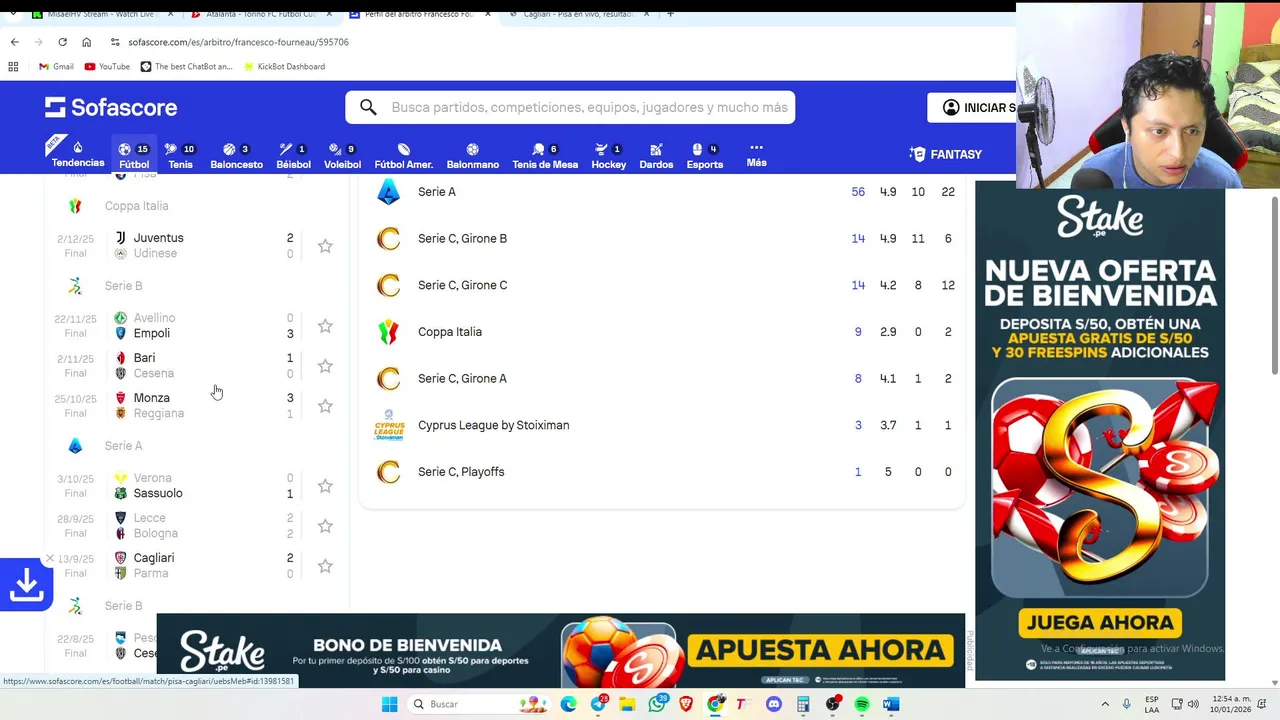Open Word from the taskbar
Screen dimensions: 1280x720
pos(890,704)
